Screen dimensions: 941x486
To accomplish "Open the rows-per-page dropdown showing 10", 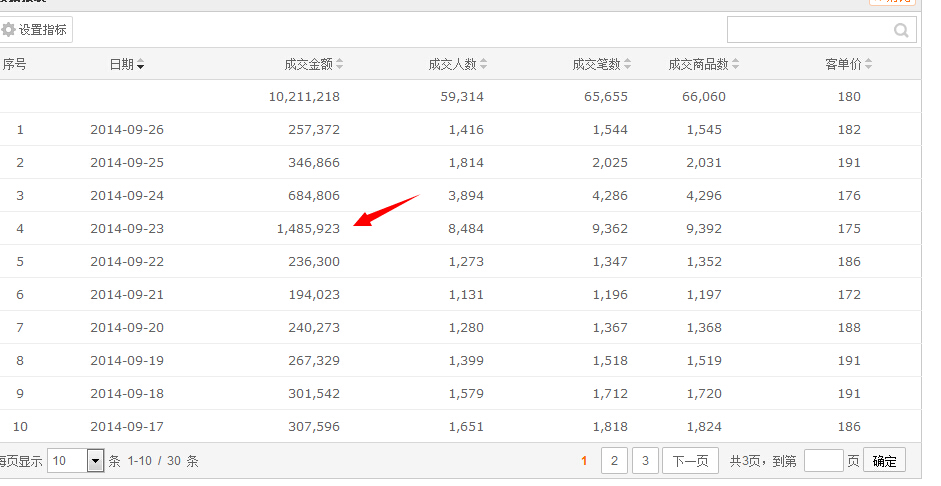I will [x=96, y=461].
